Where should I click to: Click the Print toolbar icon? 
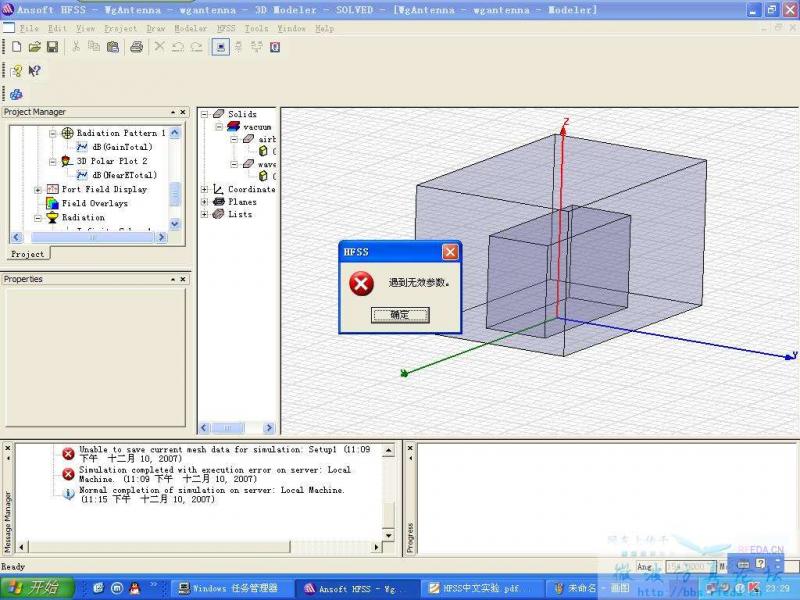click(136, 47)
